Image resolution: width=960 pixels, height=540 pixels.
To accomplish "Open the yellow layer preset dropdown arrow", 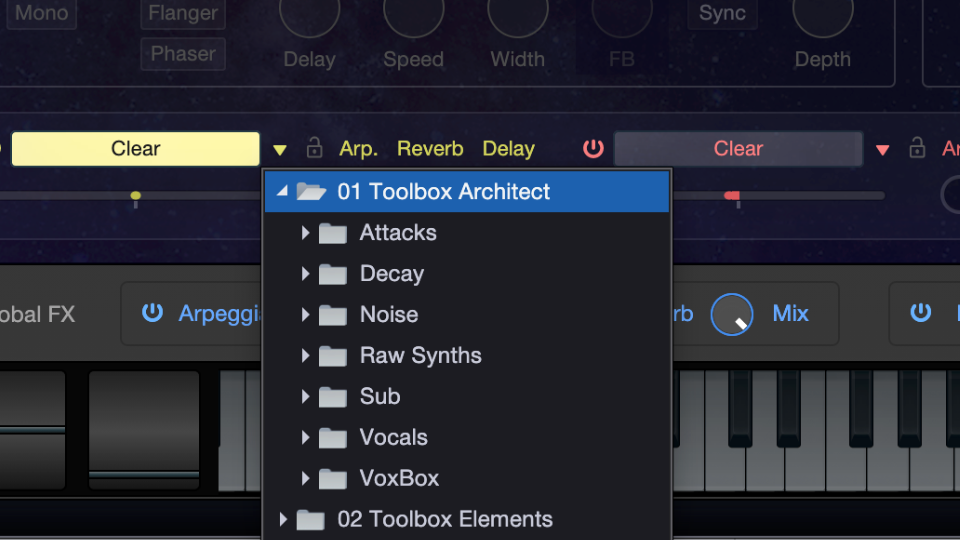I will tap(280, 150).
